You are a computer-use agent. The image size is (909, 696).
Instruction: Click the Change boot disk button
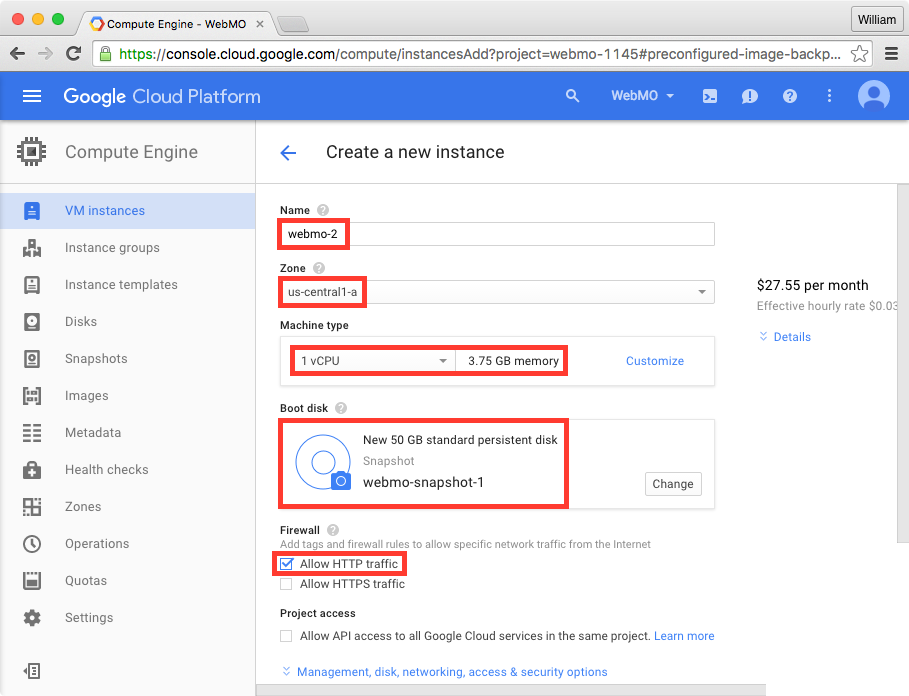pyautogui.click(x=672, y=484)
